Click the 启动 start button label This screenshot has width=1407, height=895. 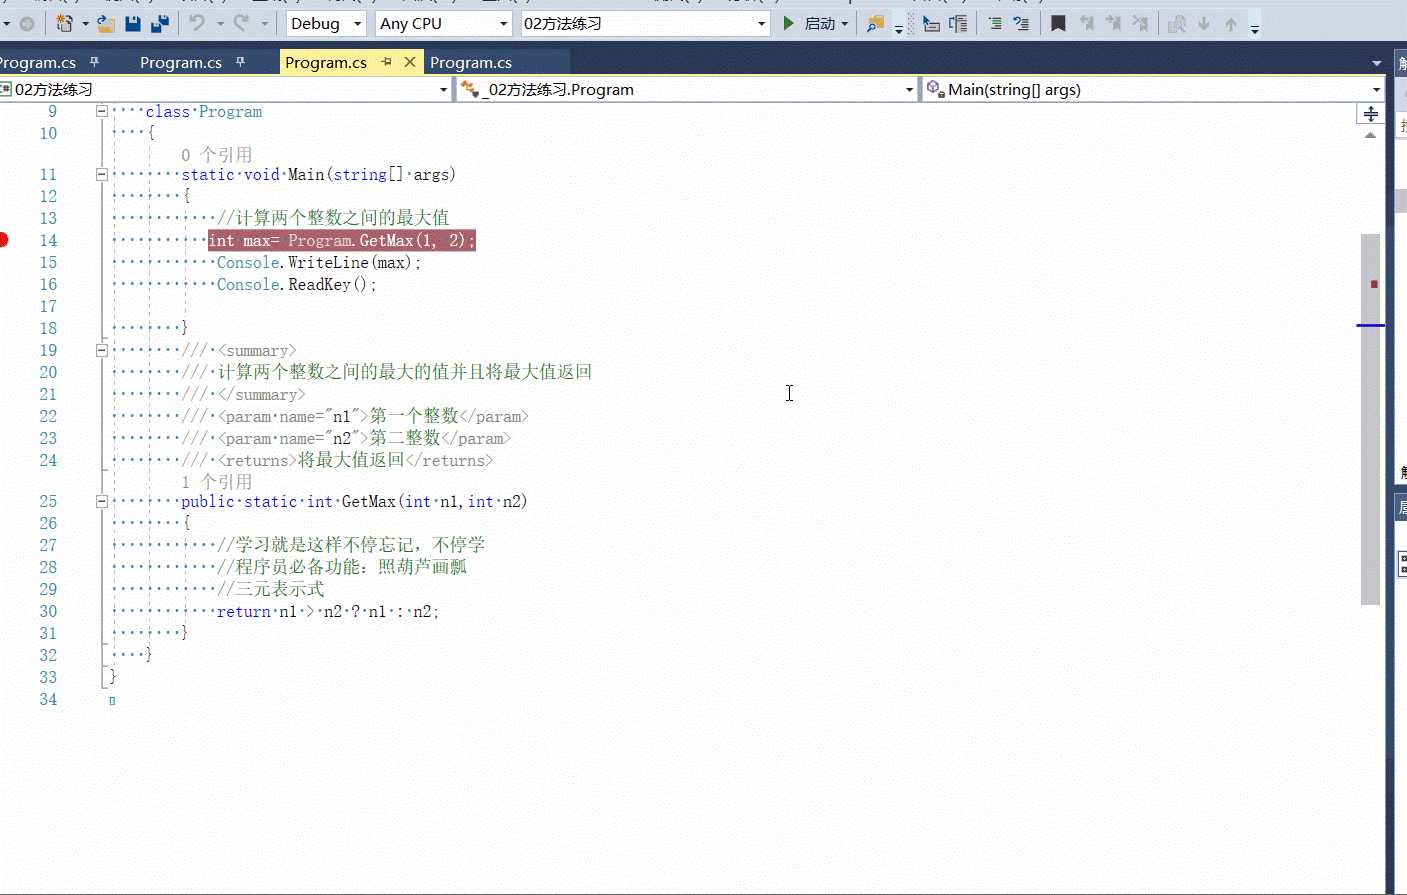[x=820, y=23]
